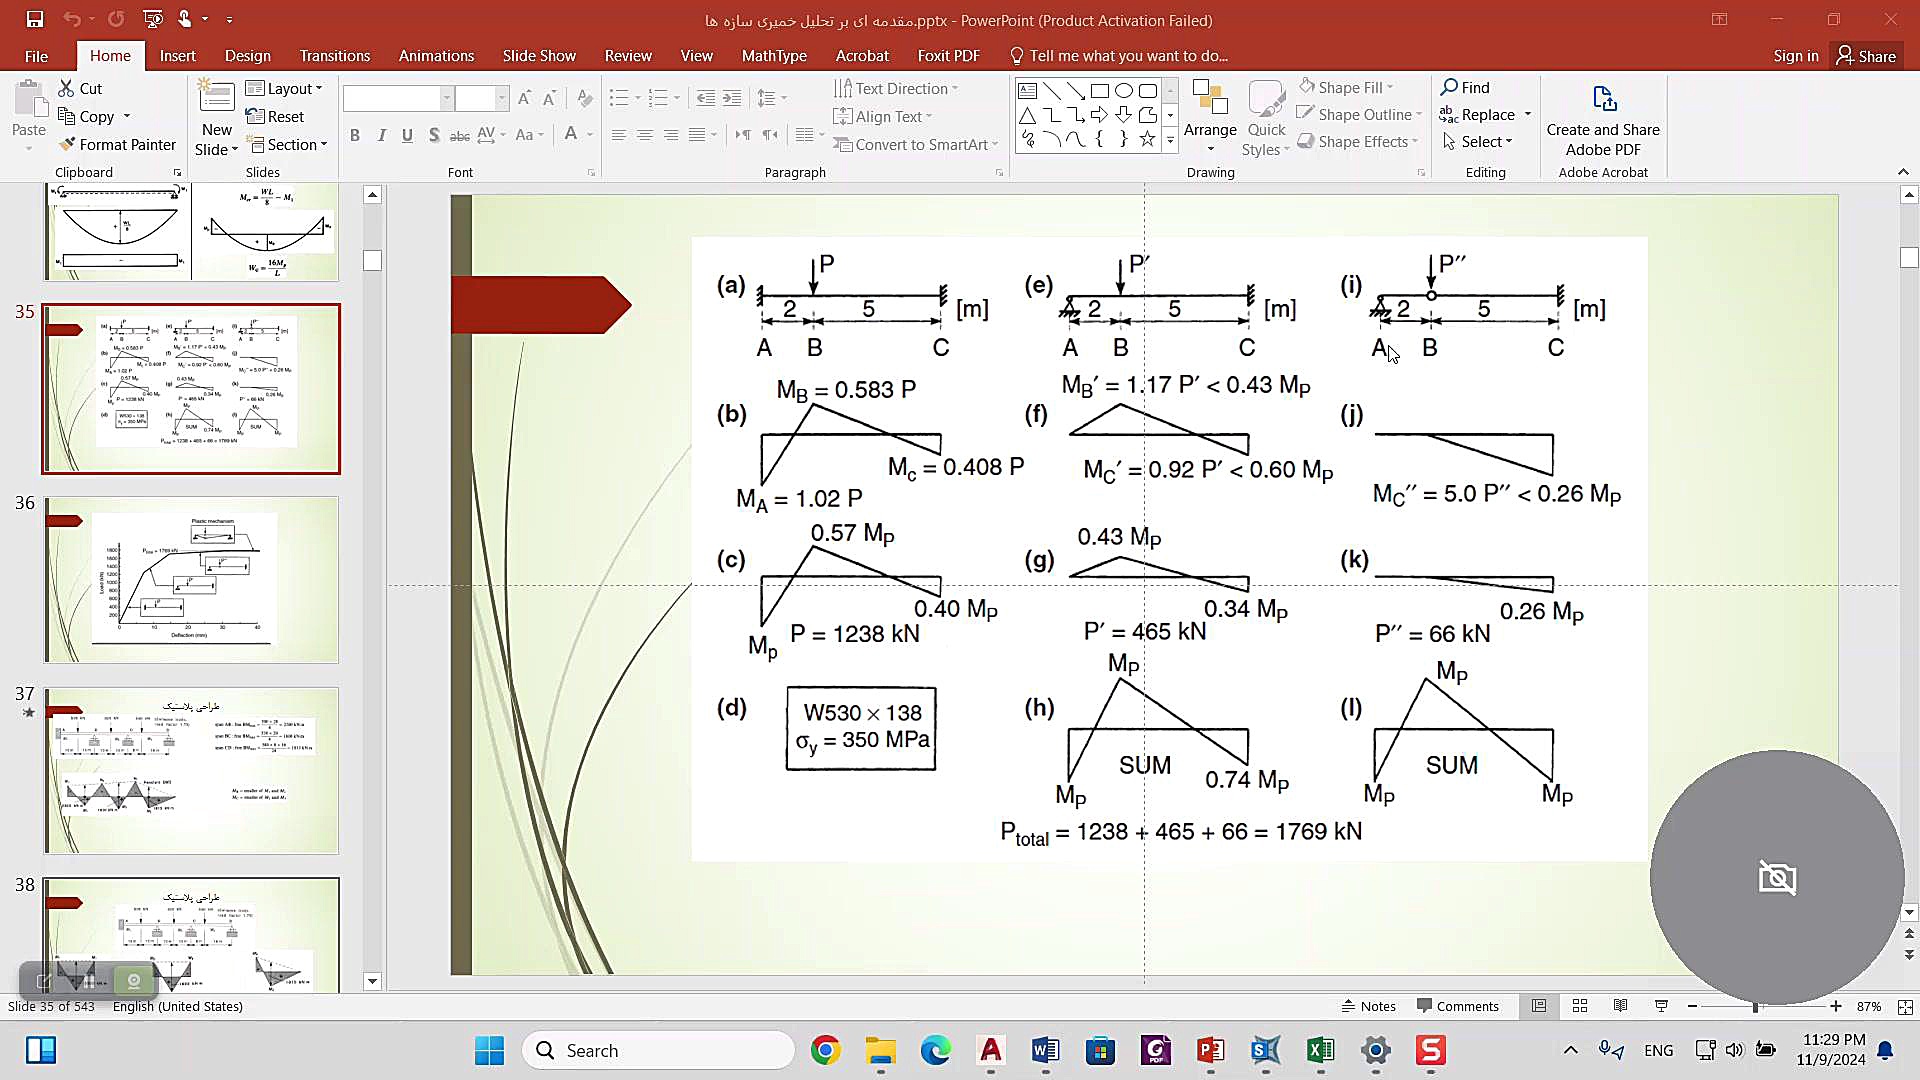Toggle the Notes pane

tap(1369, 1006)
